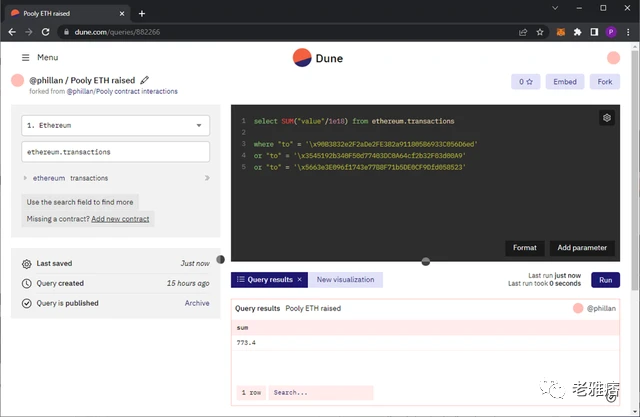640x417 pixels.
Task: Click the page vertical scrollbar
Action: [x=634, y=171]
